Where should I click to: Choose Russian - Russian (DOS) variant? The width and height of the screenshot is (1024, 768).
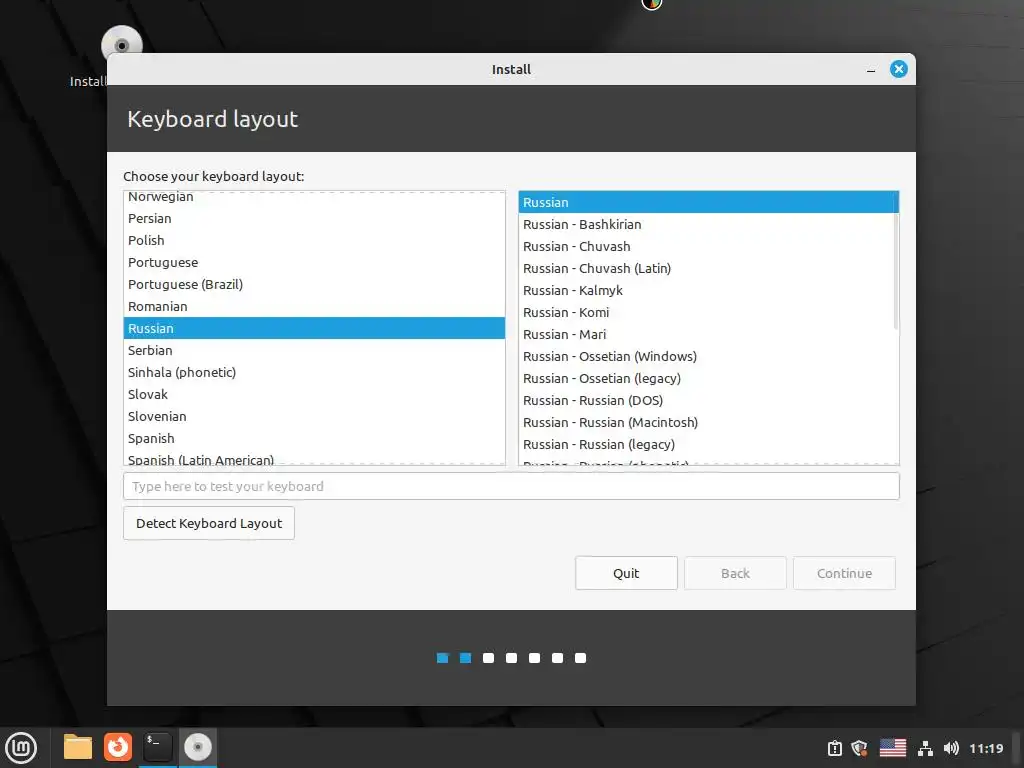(x=709, y=400)
